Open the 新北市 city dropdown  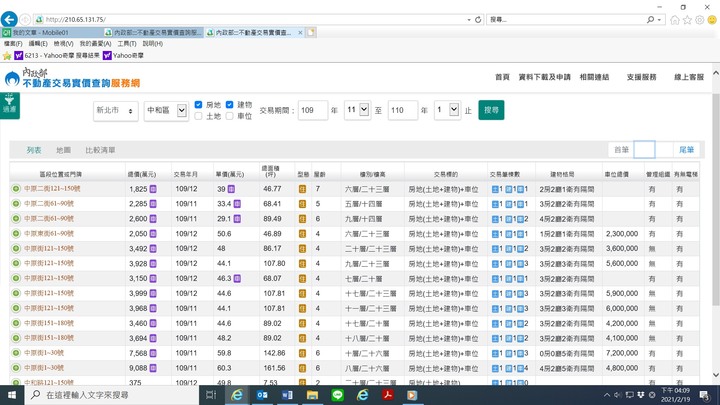click(x=116, y=111)
